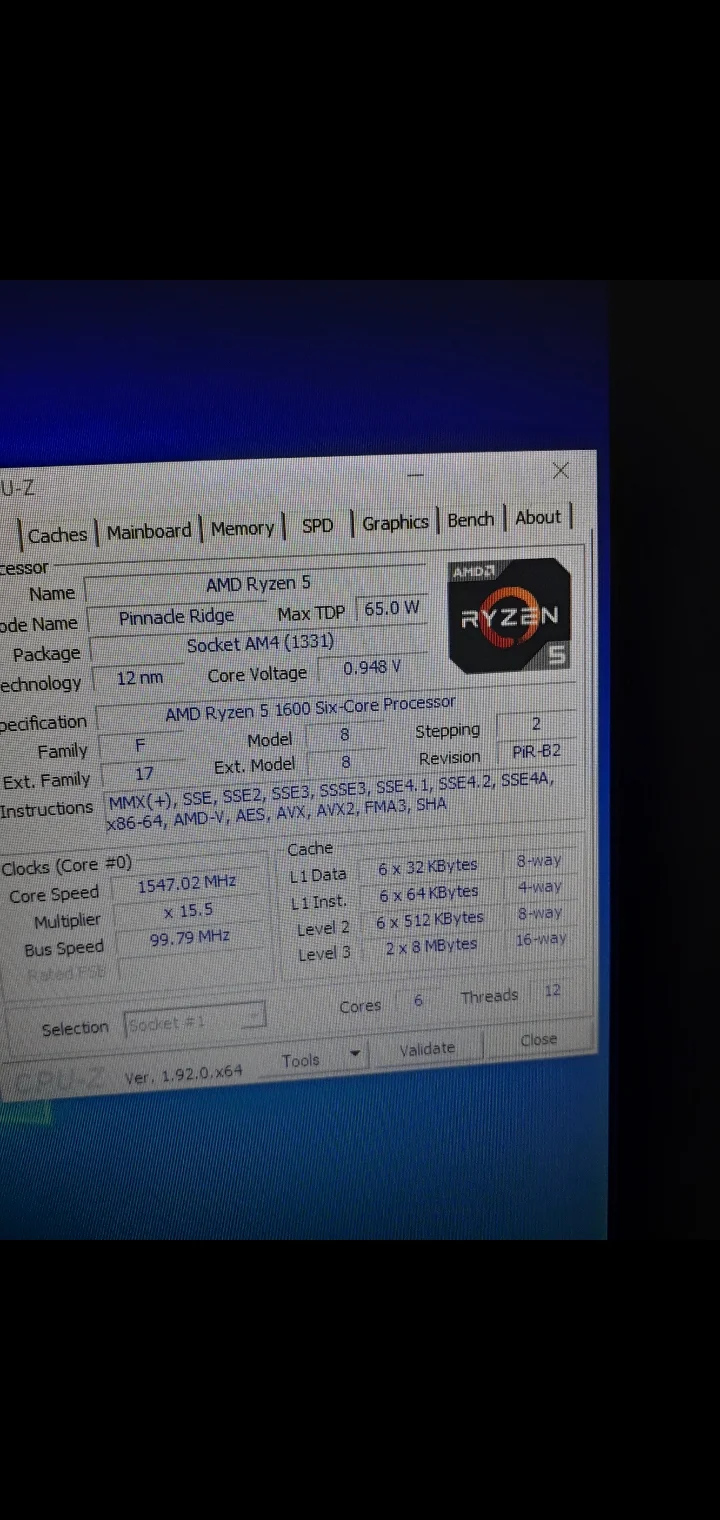Select the 12 nm technology value
Viewport: 720px width, 1520px height.
tap(139, 677)
